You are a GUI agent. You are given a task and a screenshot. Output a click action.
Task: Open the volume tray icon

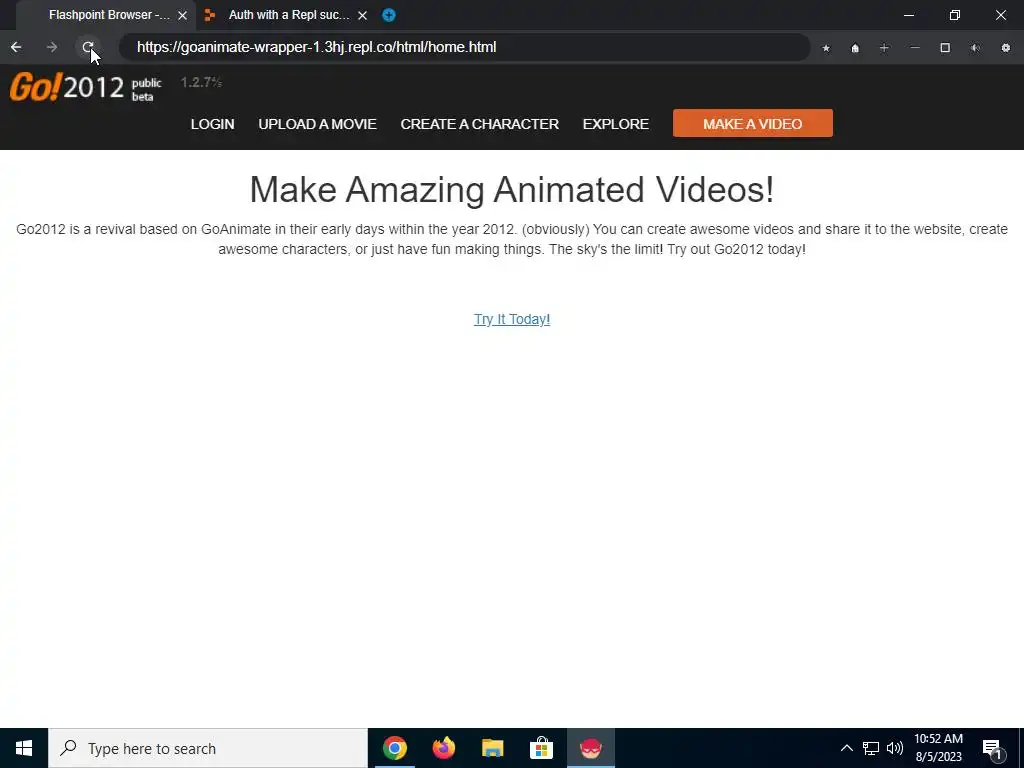pos(895,748)
